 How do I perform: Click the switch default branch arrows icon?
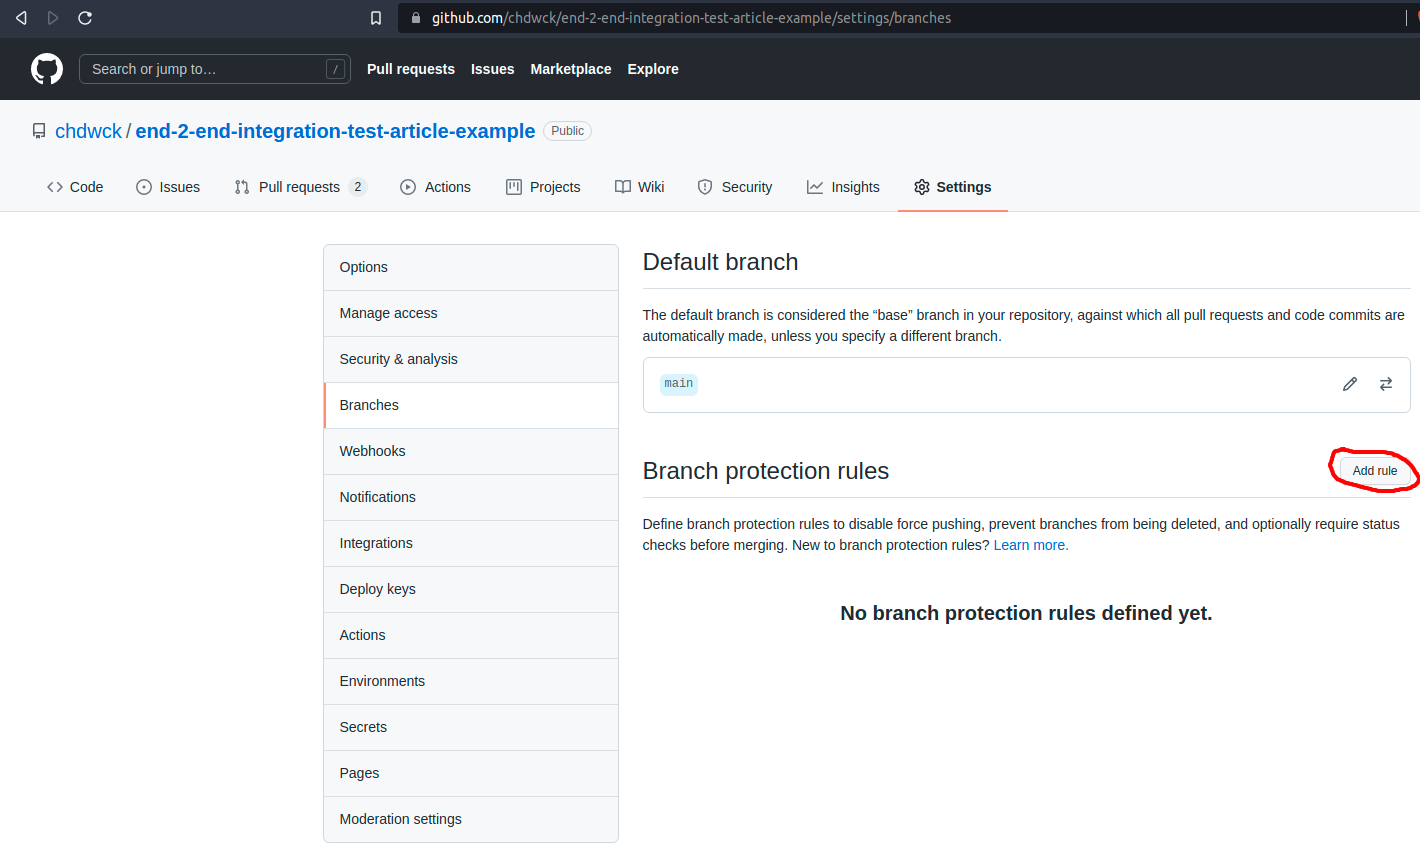tap(1386, 384)
